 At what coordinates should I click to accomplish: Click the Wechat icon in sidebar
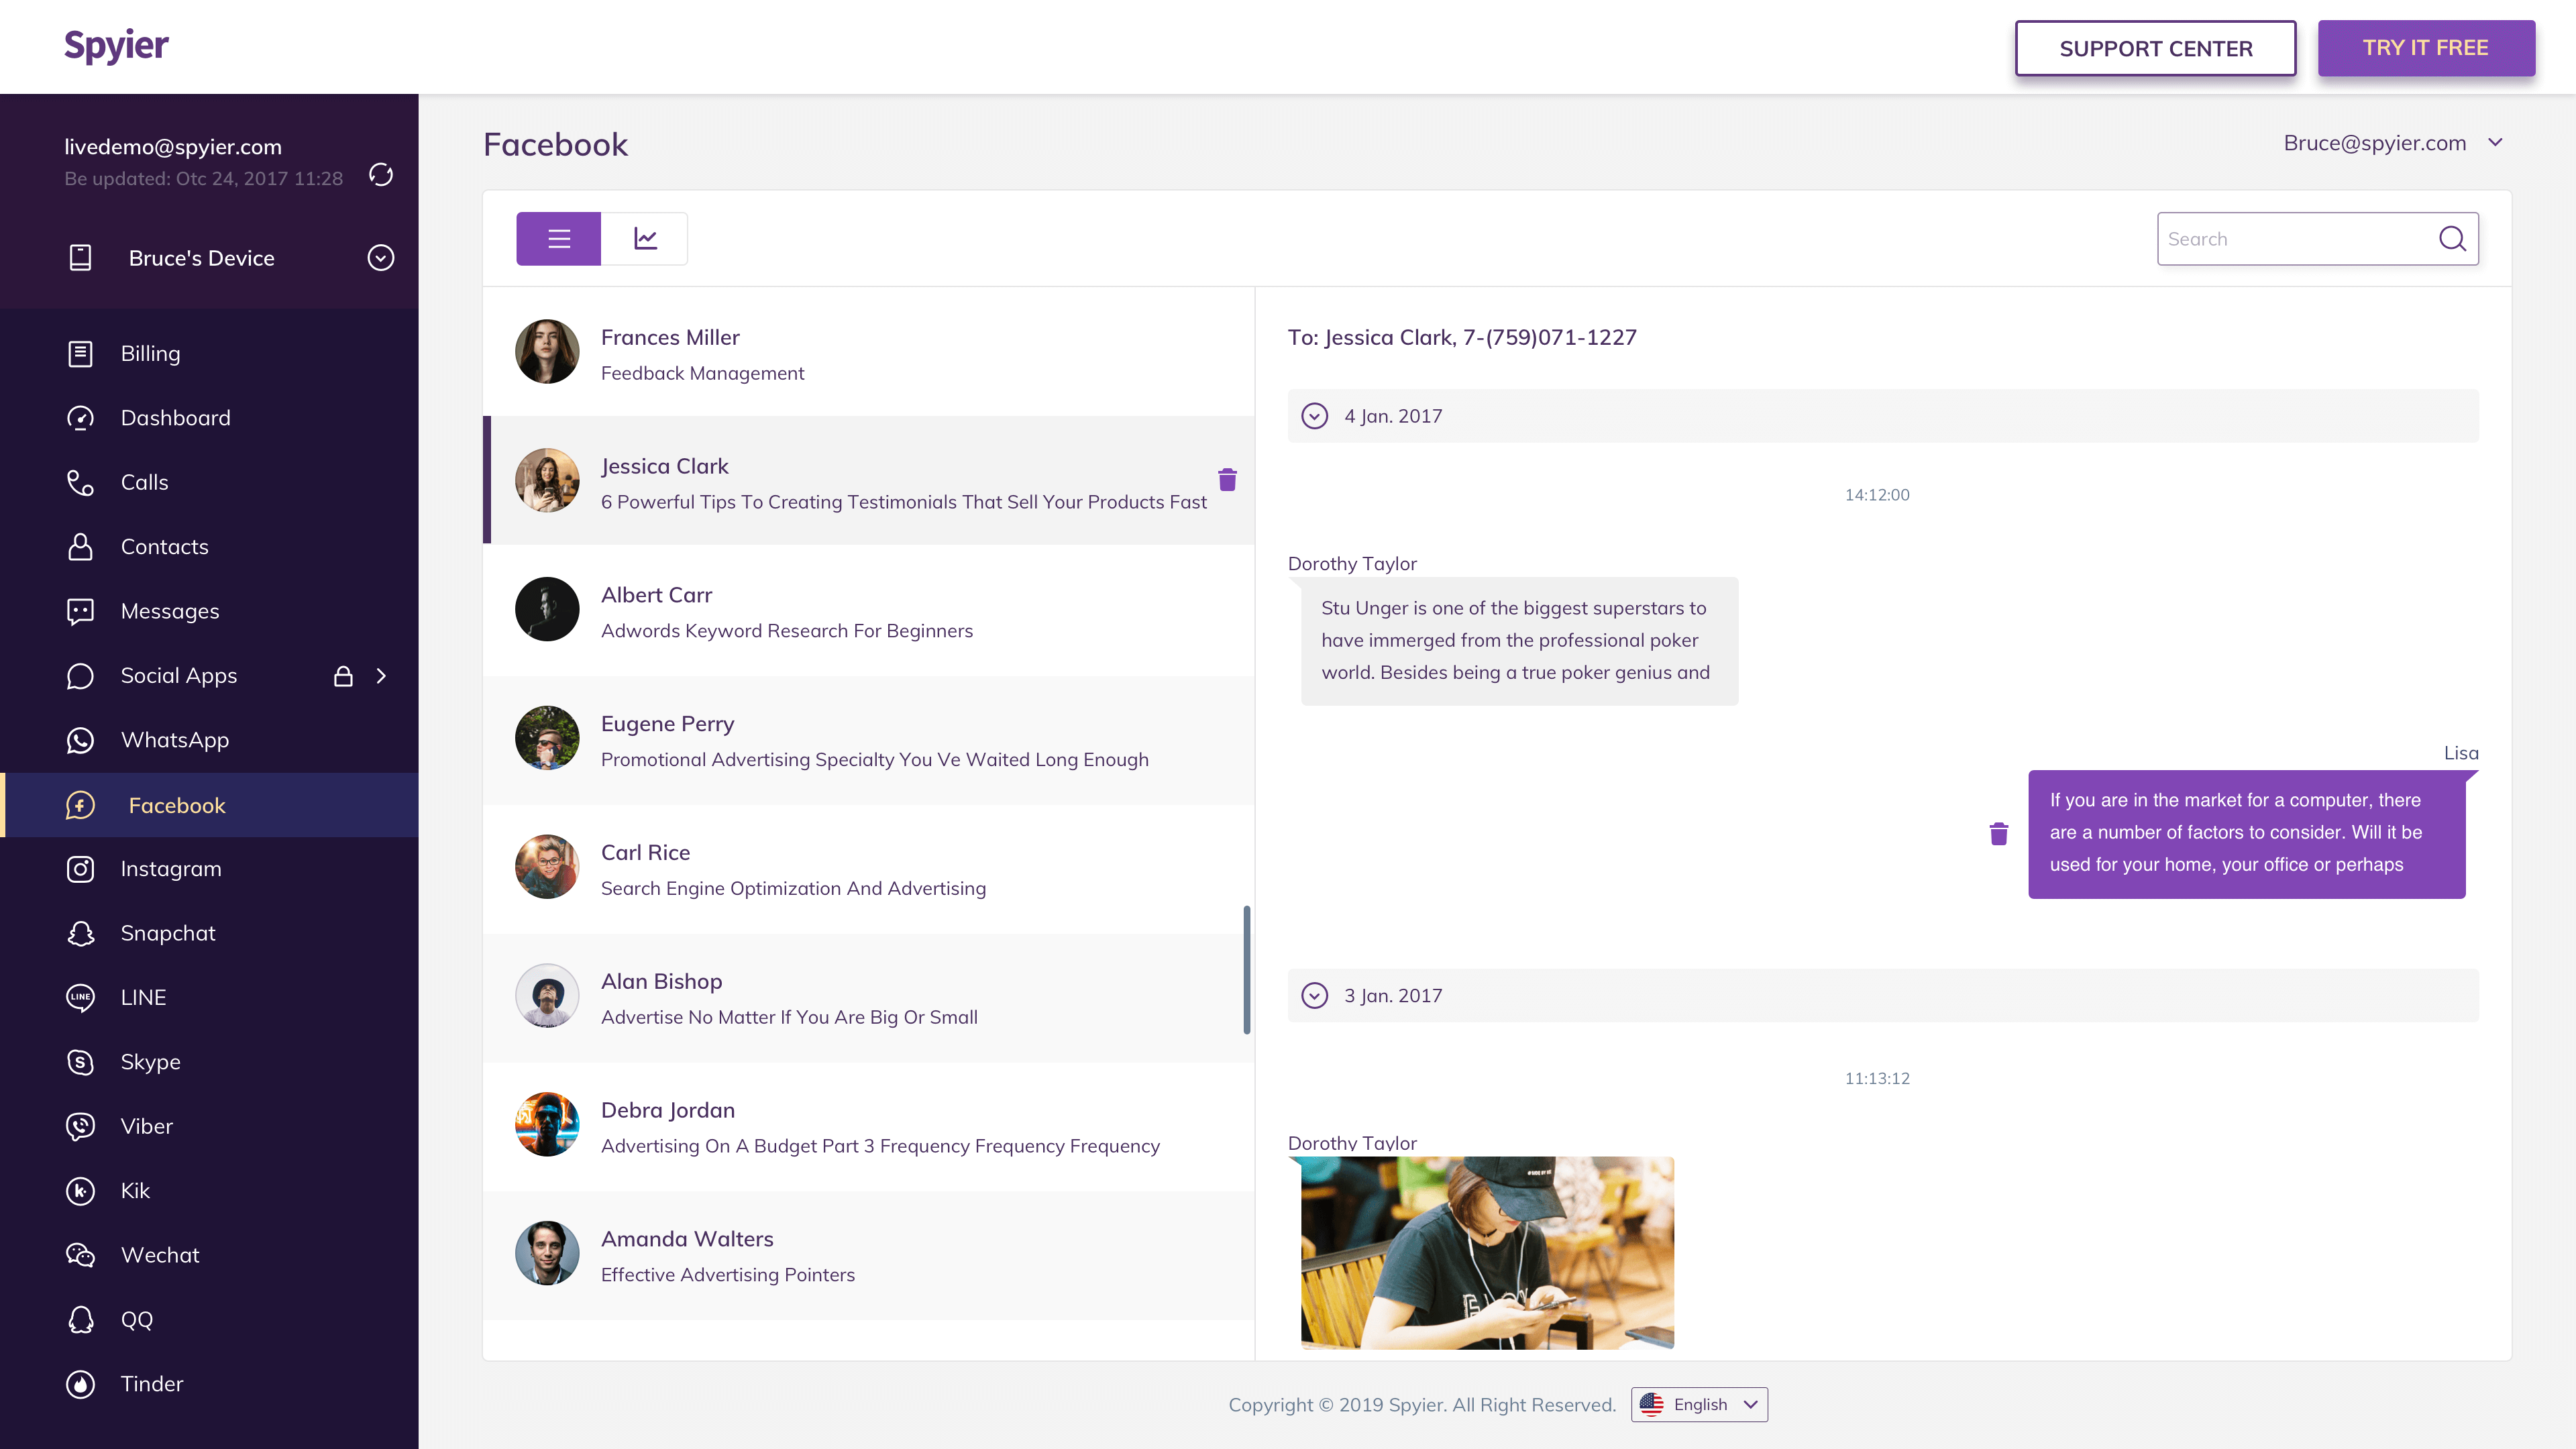pos(80,1255)
